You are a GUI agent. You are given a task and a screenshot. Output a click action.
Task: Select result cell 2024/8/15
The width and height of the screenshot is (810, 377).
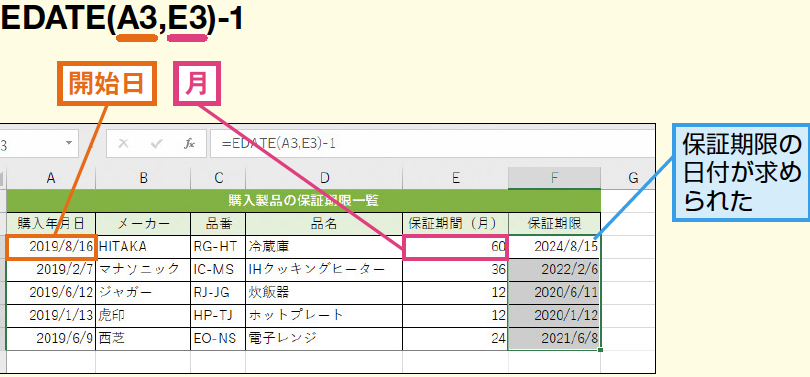554,247
